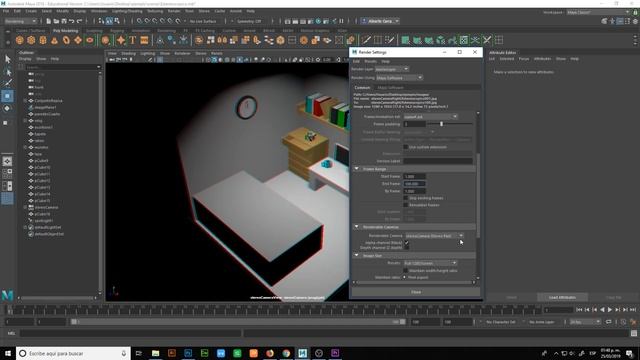This screenshot has height=360, width=640.
Task: Open the Outliner Display menu
Action: click(25, 59)
